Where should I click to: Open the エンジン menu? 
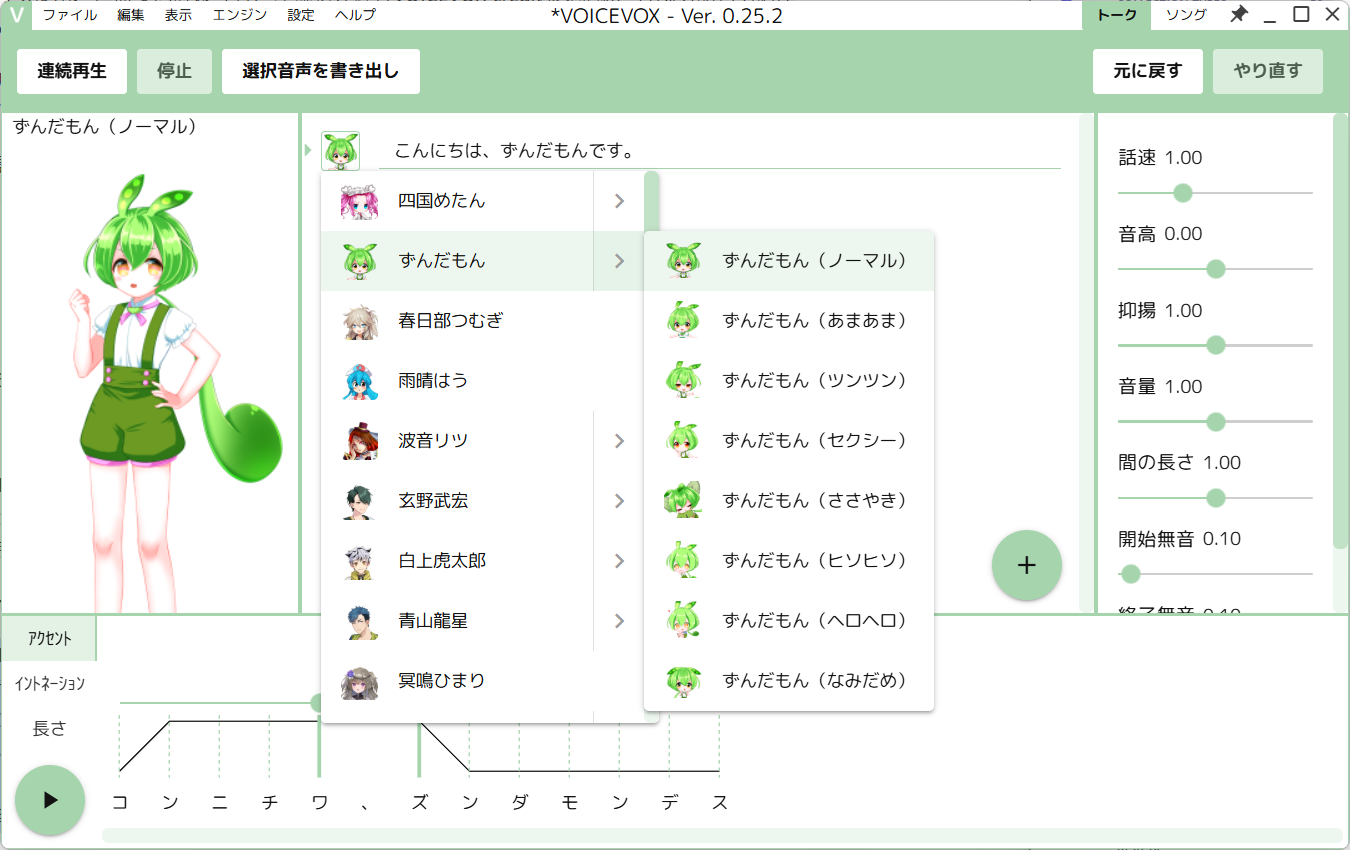click(240, 15)
